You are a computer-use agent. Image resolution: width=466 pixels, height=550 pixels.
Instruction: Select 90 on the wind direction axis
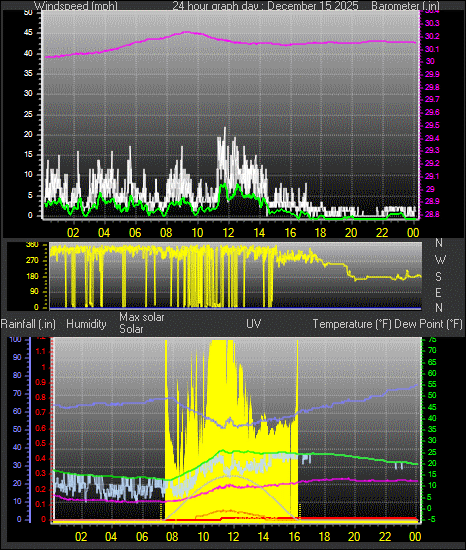coord(34,292)
